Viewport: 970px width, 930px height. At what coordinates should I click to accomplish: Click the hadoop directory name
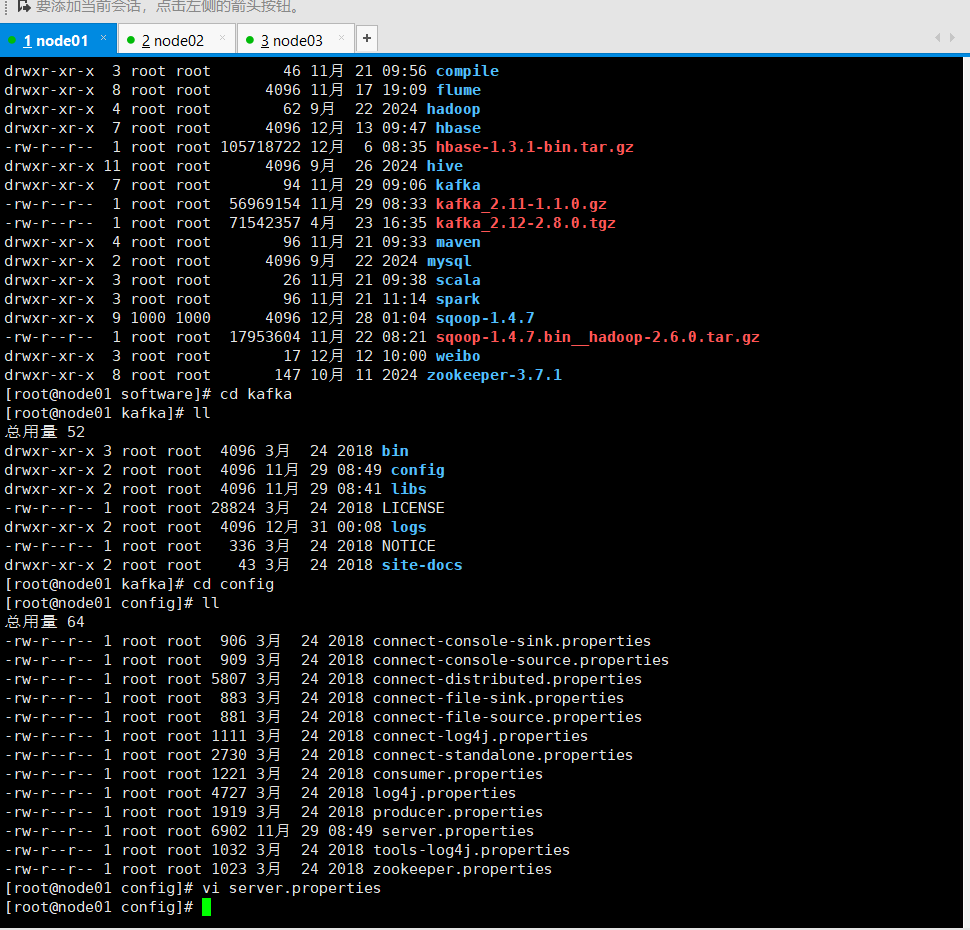pyautogui.click(x=453, y=110)
